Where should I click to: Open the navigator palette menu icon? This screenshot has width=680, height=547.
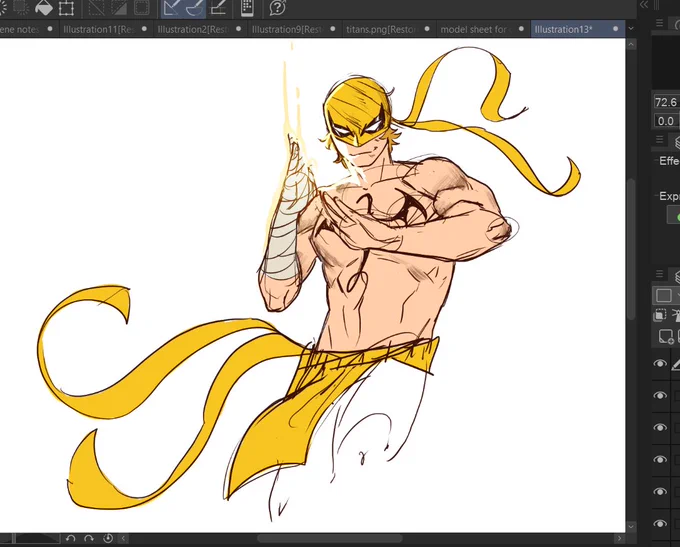(660, 23)
